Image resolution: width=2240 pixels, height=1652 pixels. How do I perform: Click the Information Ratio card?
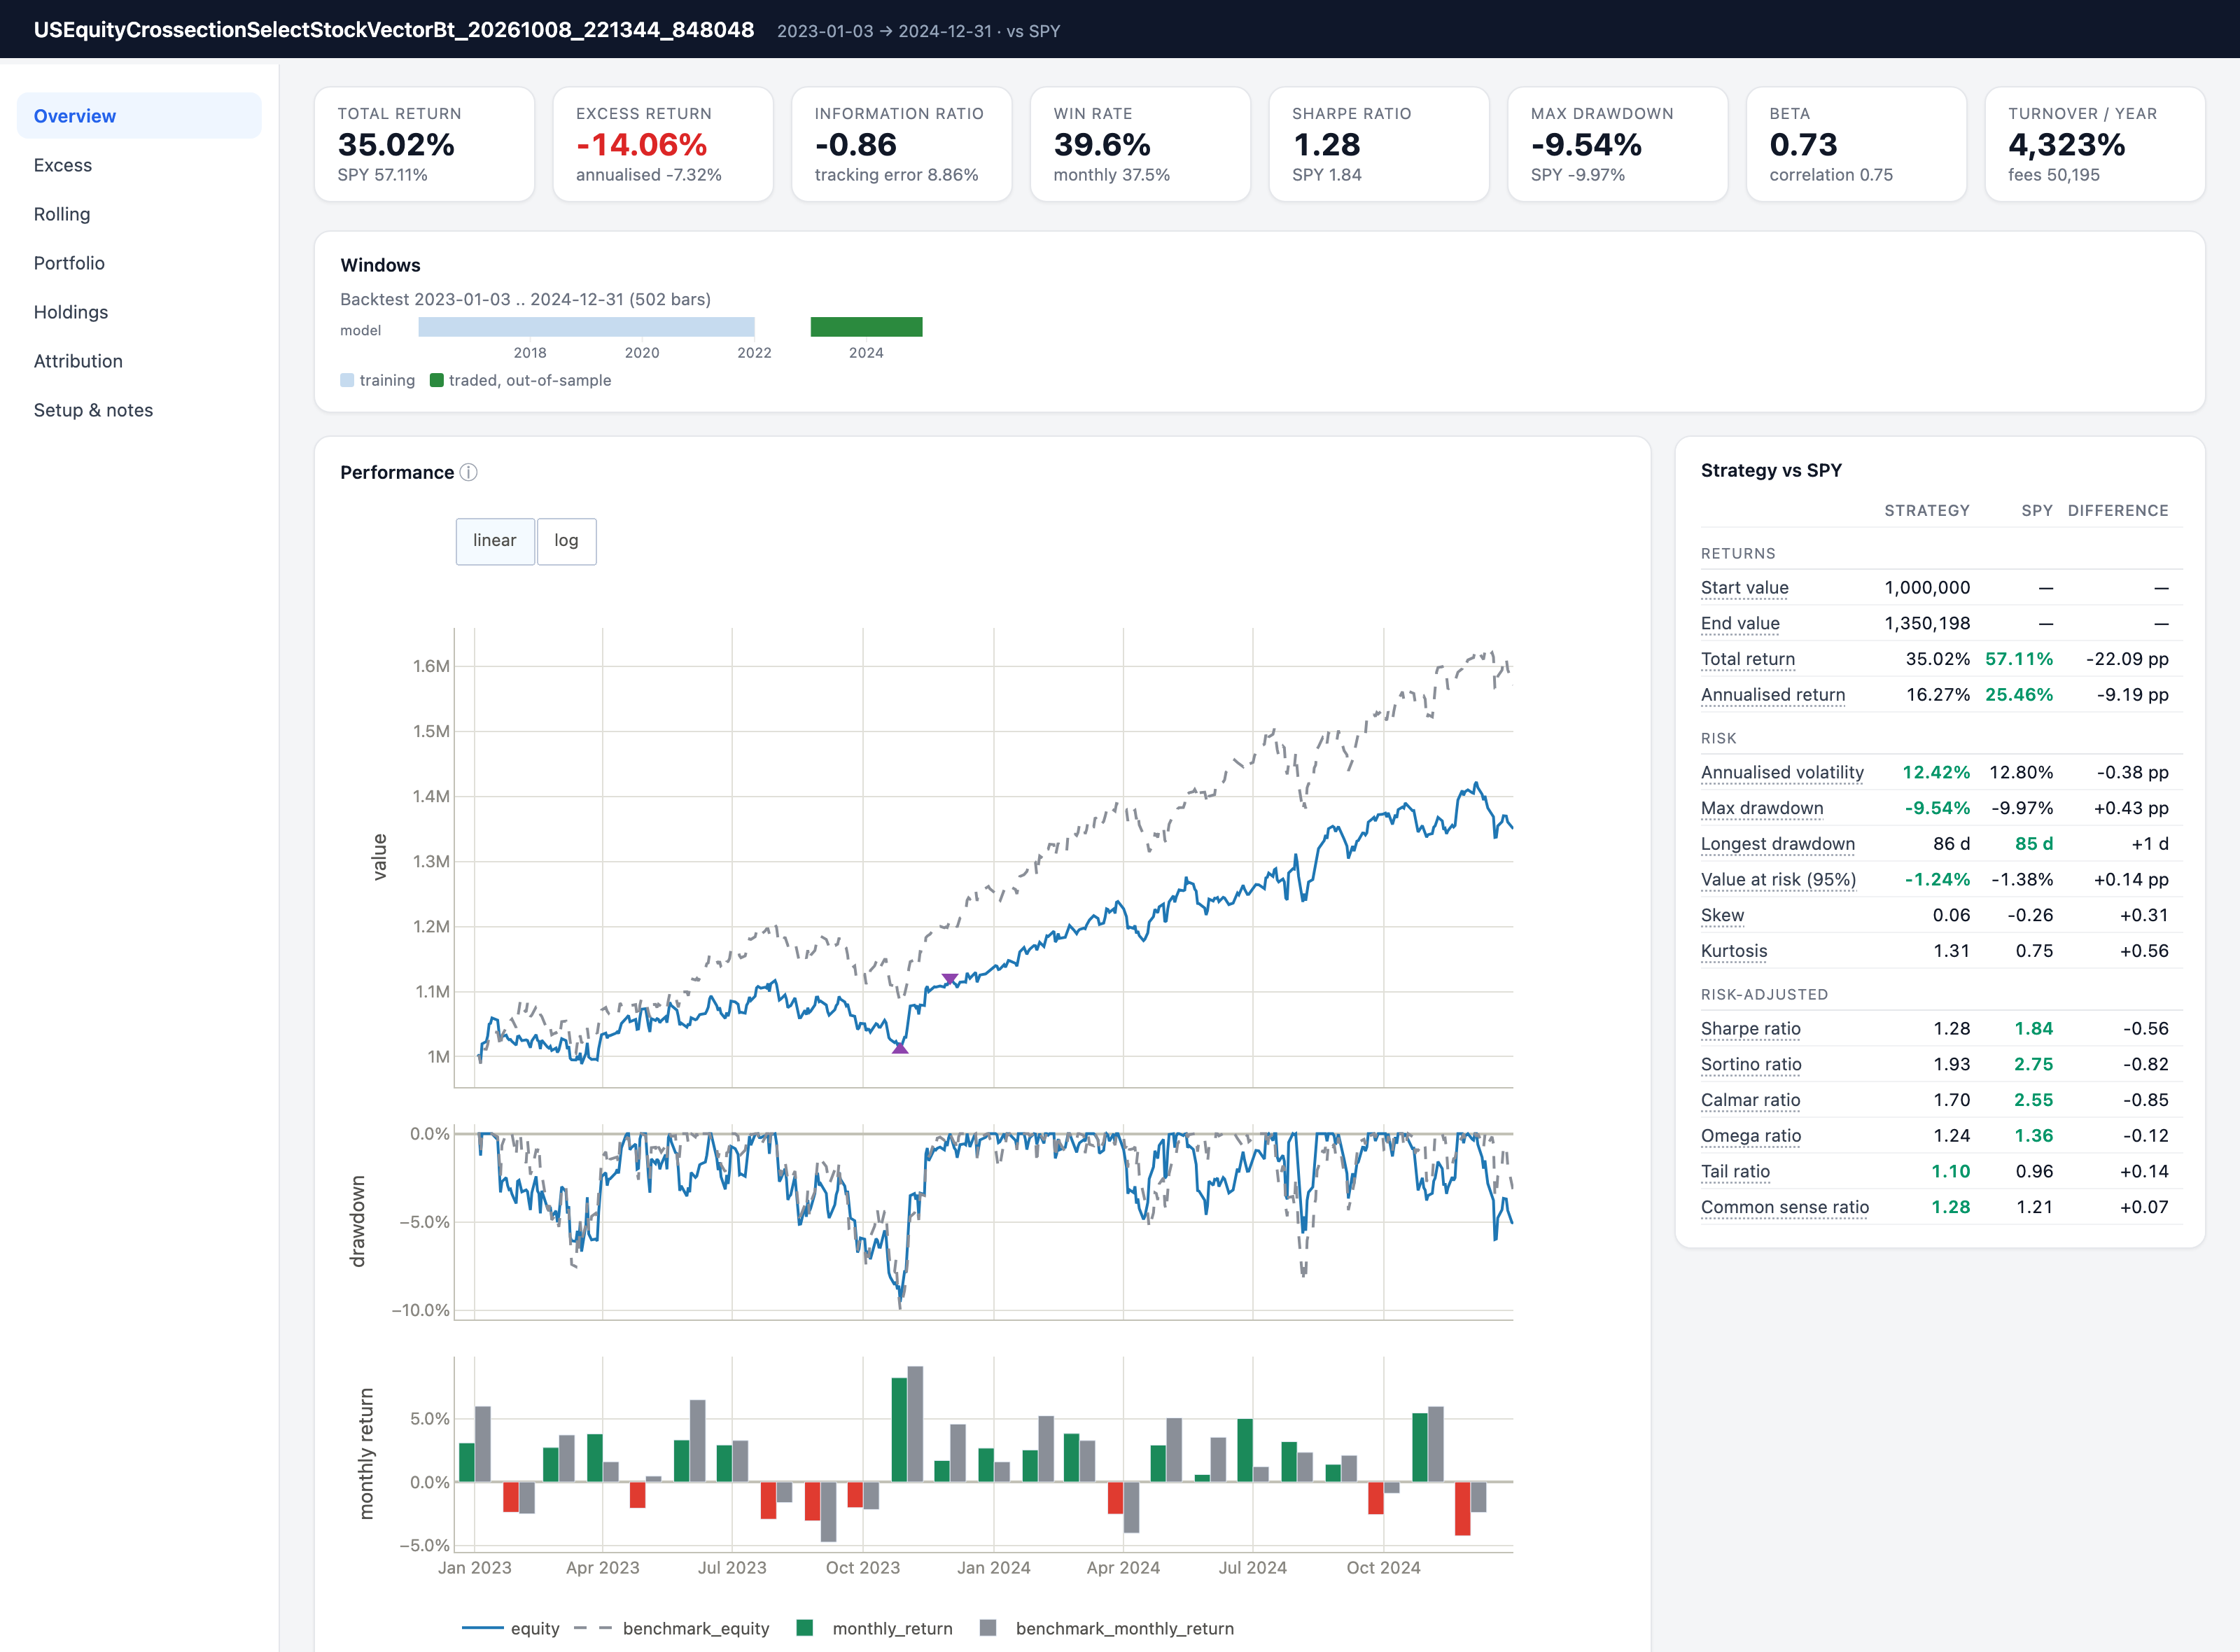click(x=901, y=144)
